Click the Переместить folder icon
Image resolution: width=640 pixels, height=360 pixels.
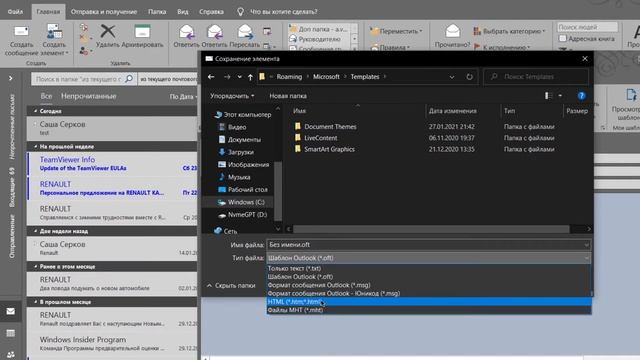click(374, 31)
